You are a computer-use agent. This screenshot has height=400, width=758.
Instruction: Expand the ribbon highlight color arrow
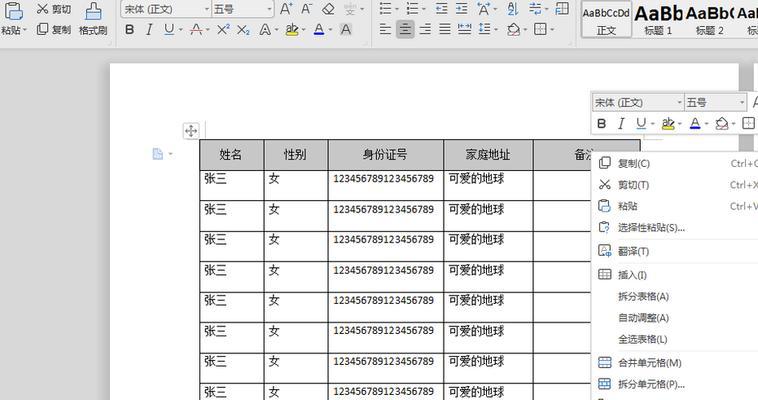[x=304, y=30]
